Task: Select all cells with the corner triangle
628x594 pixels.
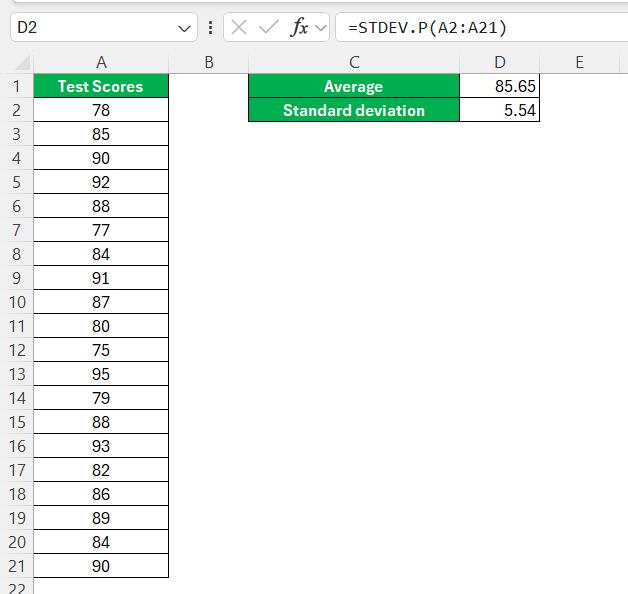Action: click(22, 62)
